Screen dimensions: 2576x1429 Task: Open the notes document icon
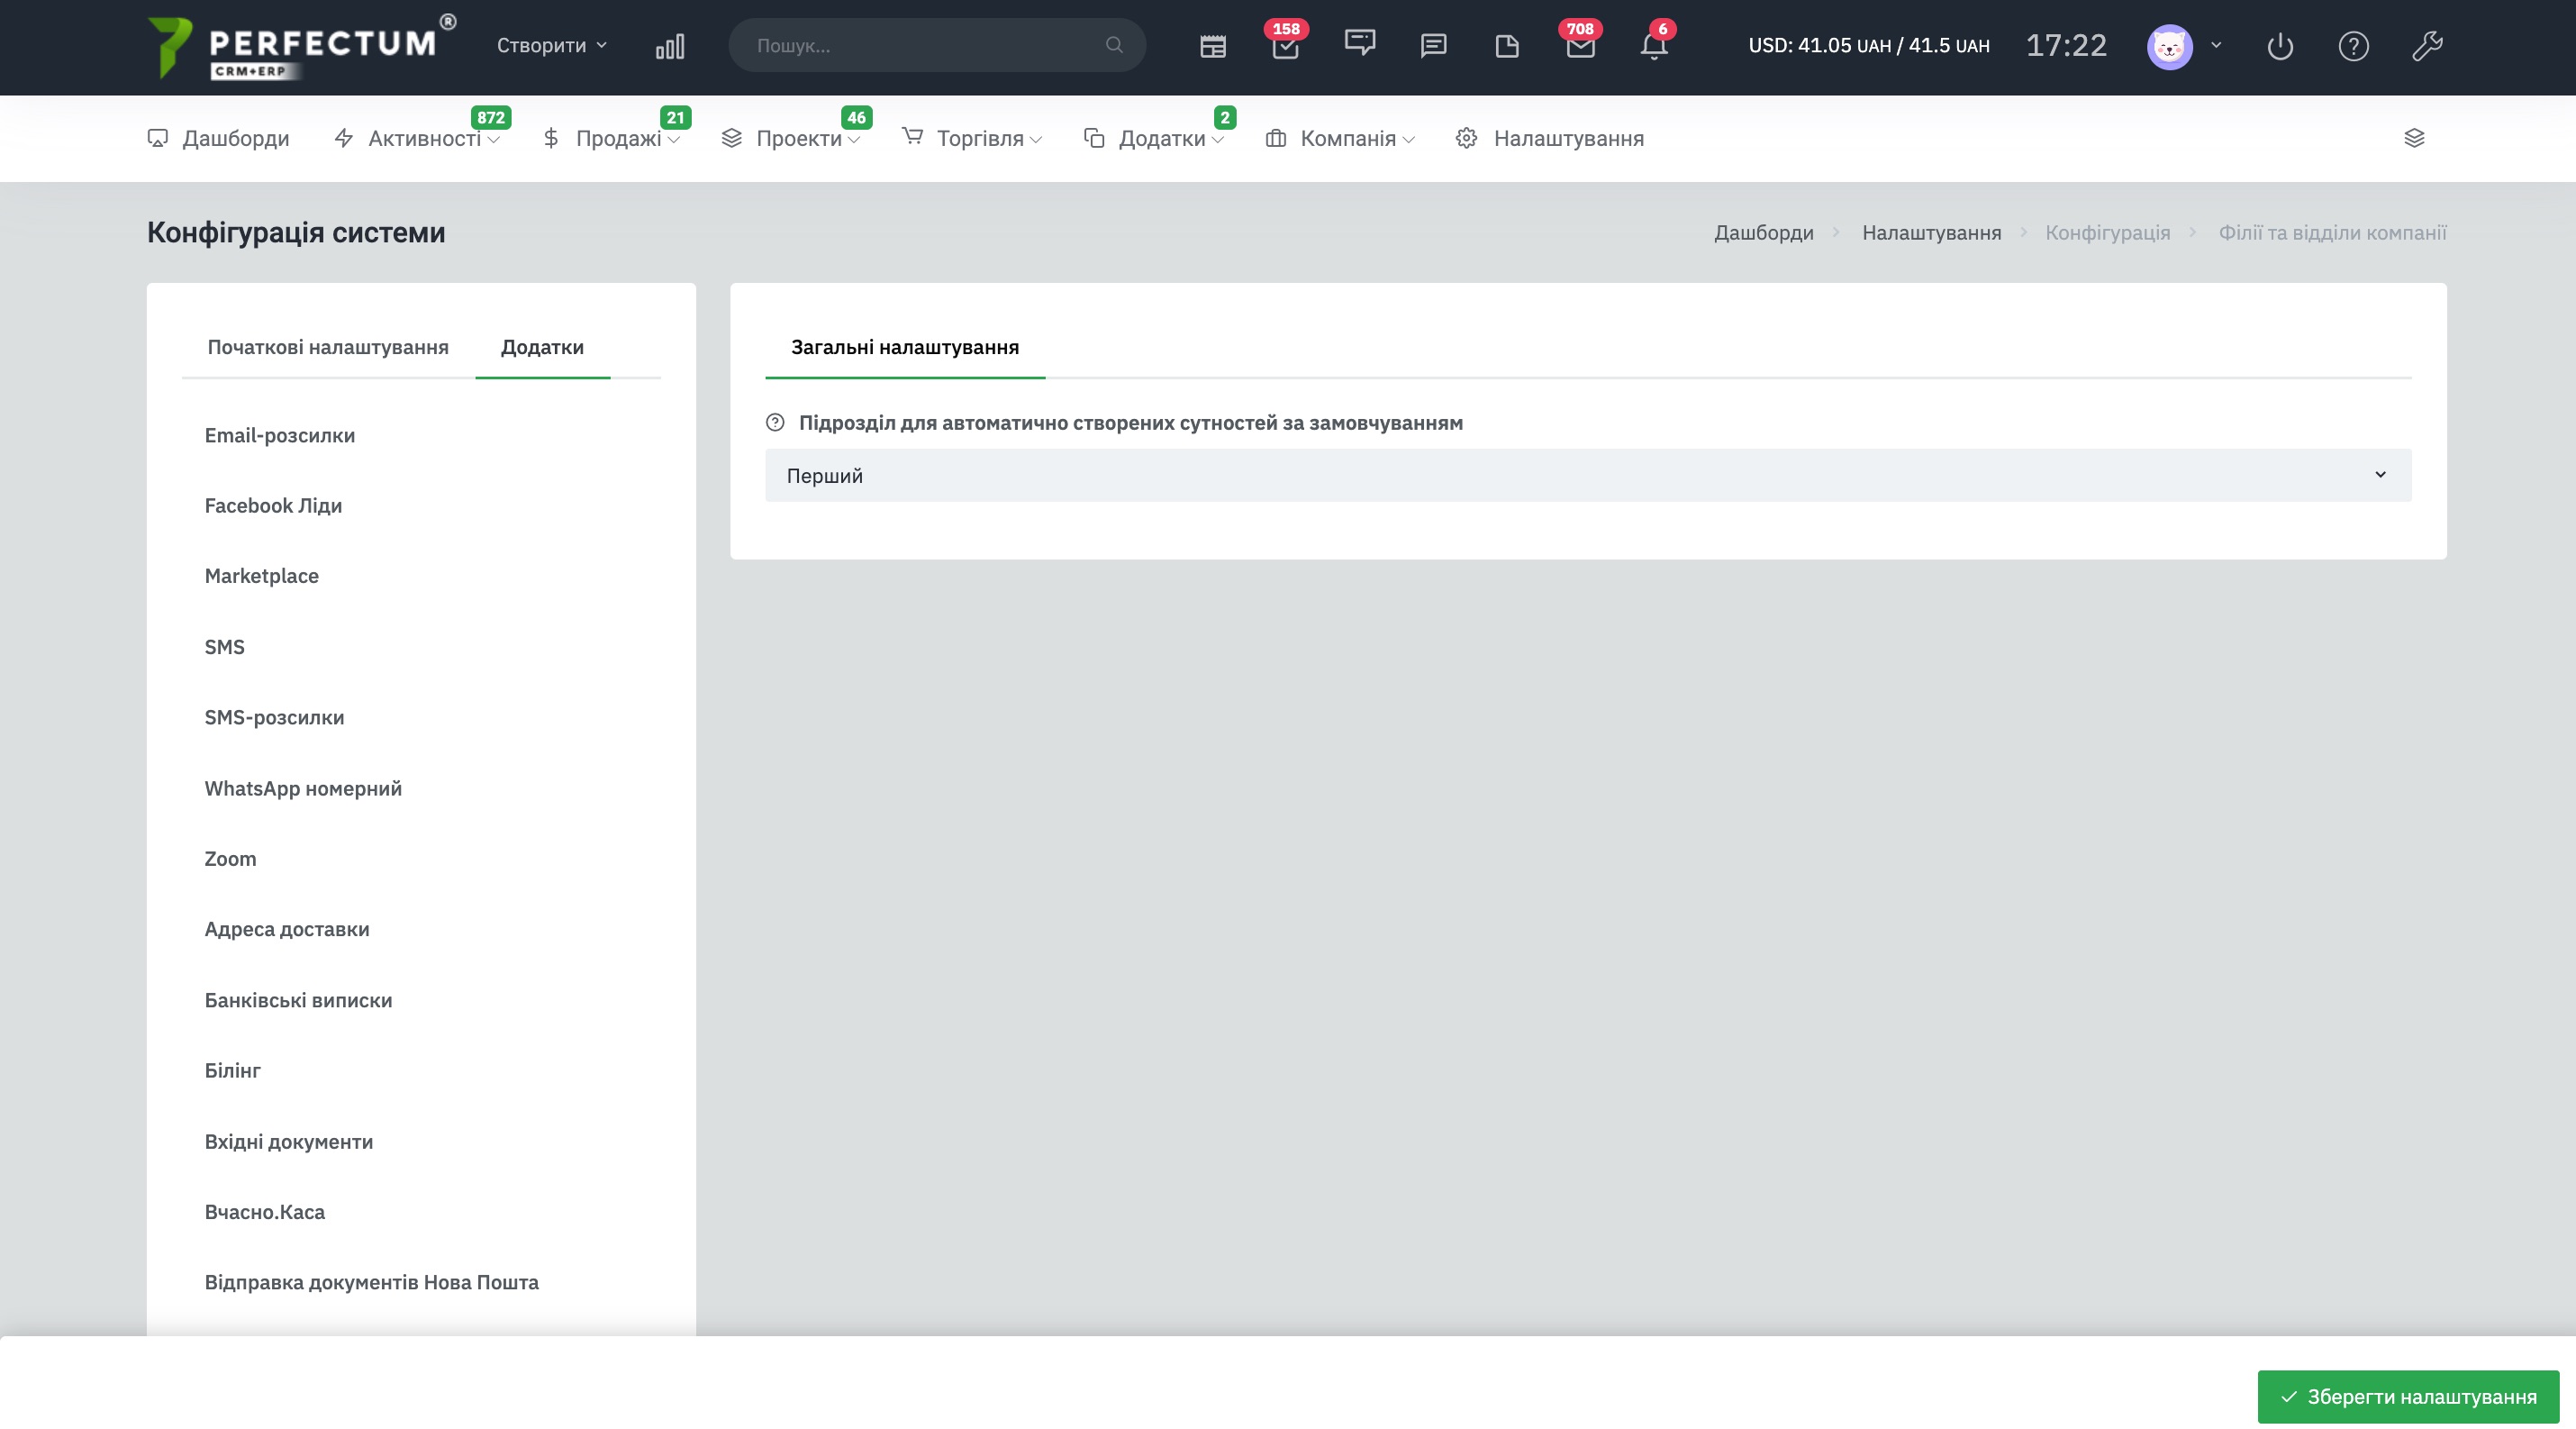pos(1507,46)
